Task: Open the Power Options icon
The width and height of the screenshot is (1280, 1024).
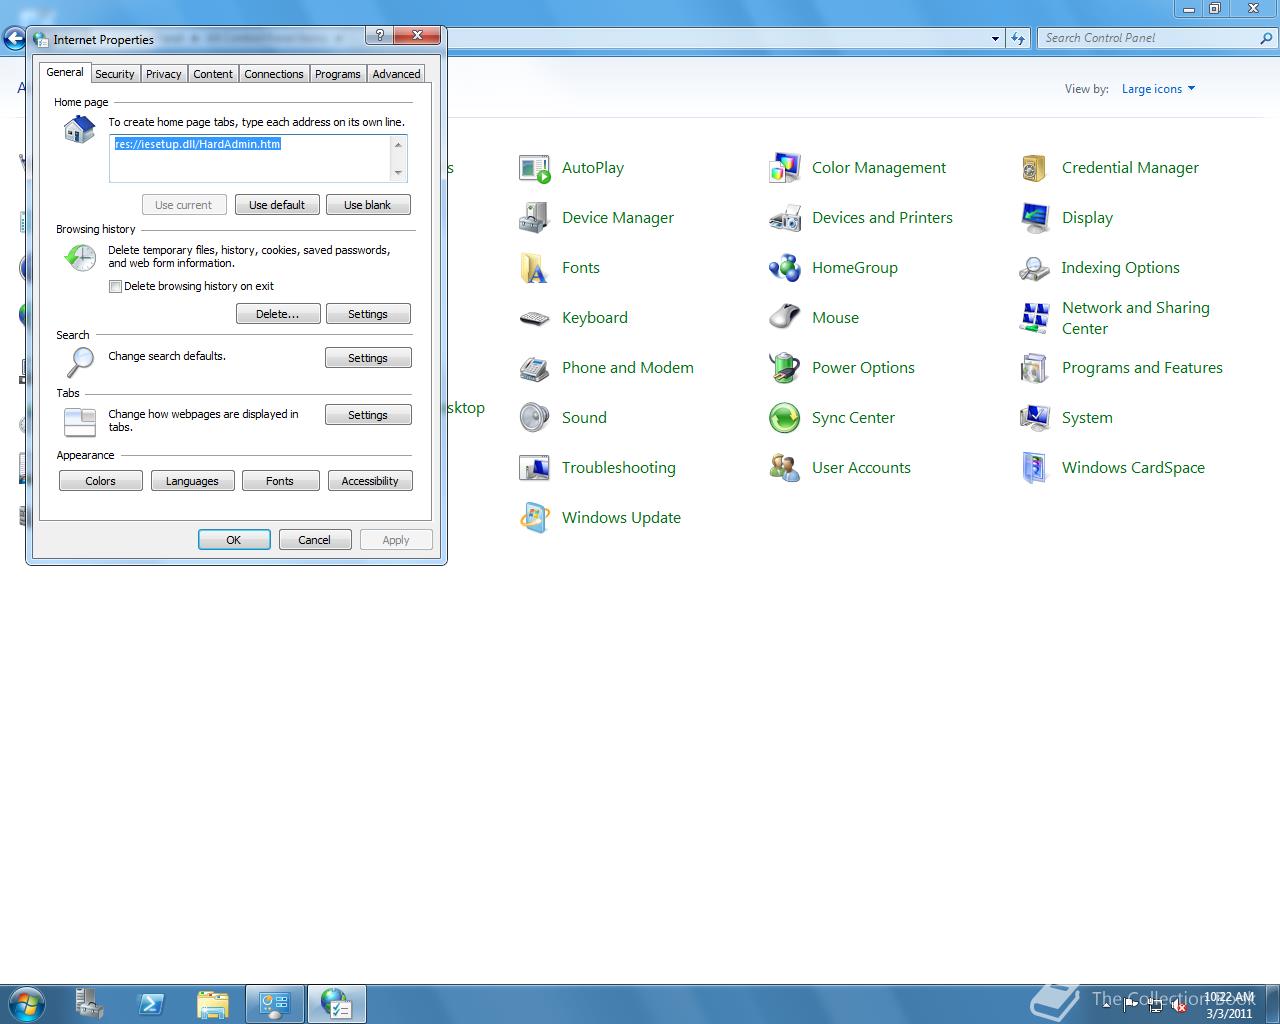Action: click(785, 368)
